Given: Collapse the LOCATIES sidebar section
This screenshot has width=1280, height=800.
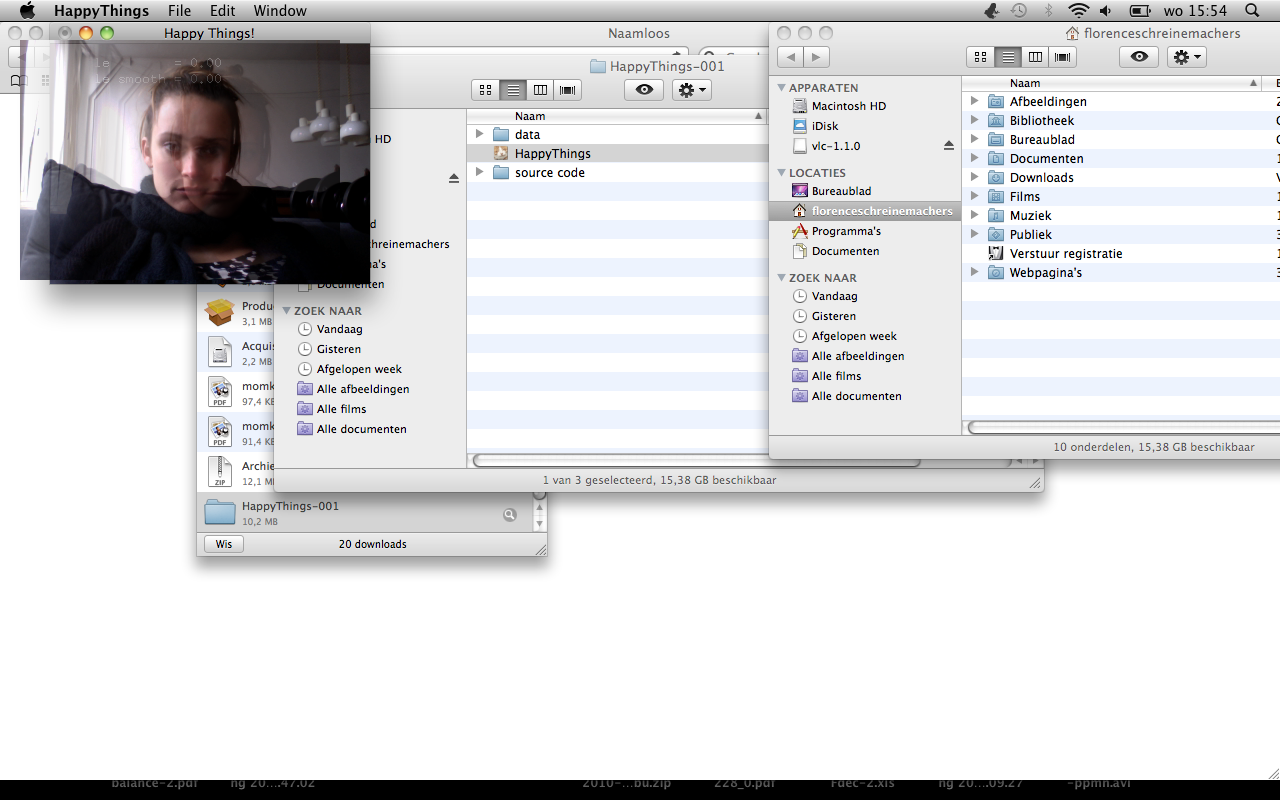Looking at the screenshot, I should [782, 173].
